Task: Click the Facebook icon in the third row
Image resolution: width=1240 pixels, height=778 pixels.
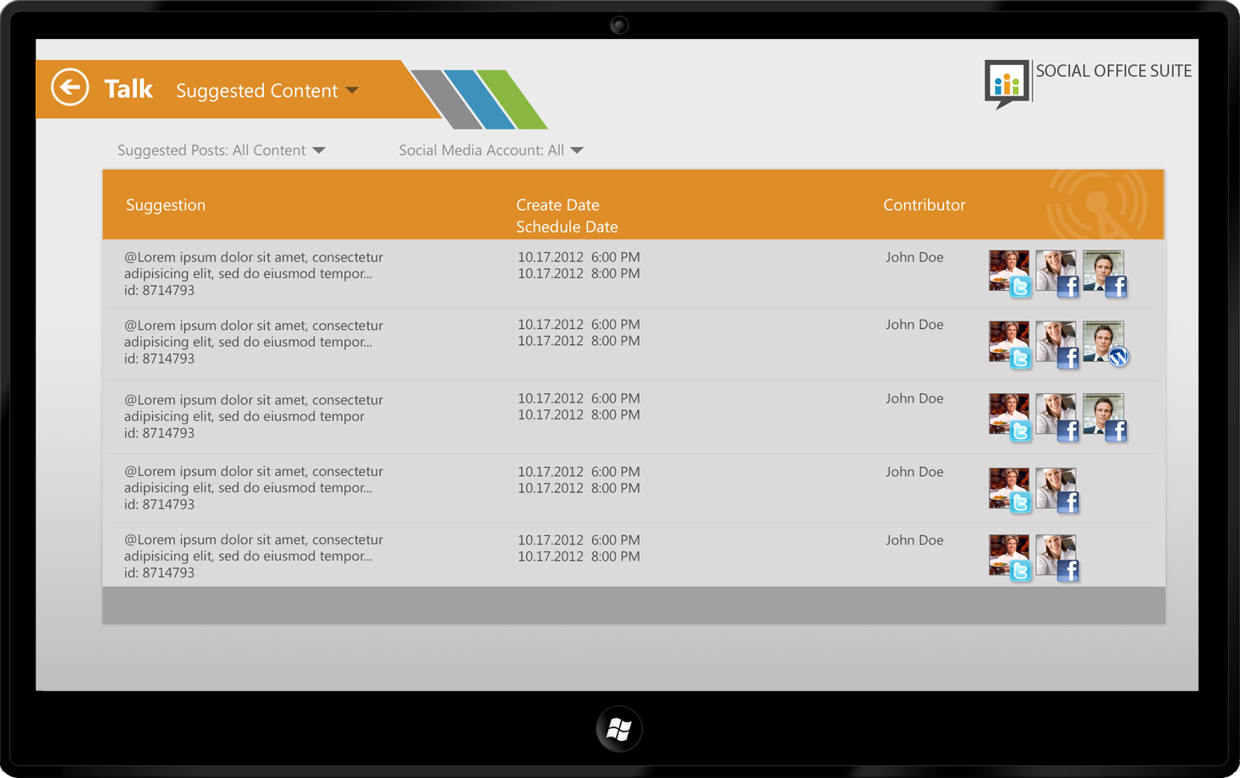Action: pos(1069,432)
